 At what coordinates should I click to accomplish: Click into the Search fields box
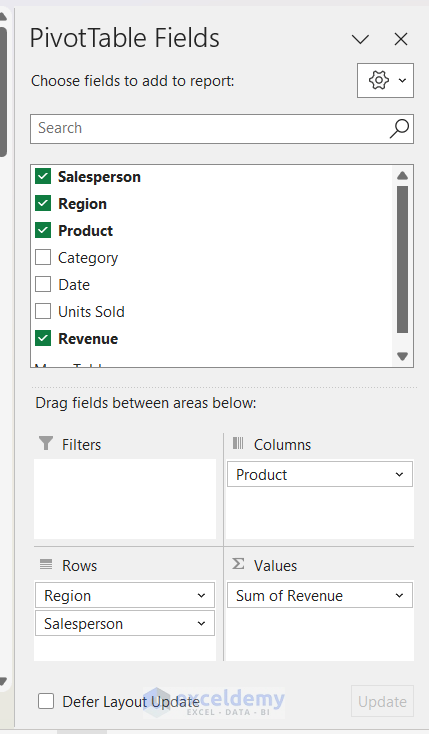[x=222, y=129]
